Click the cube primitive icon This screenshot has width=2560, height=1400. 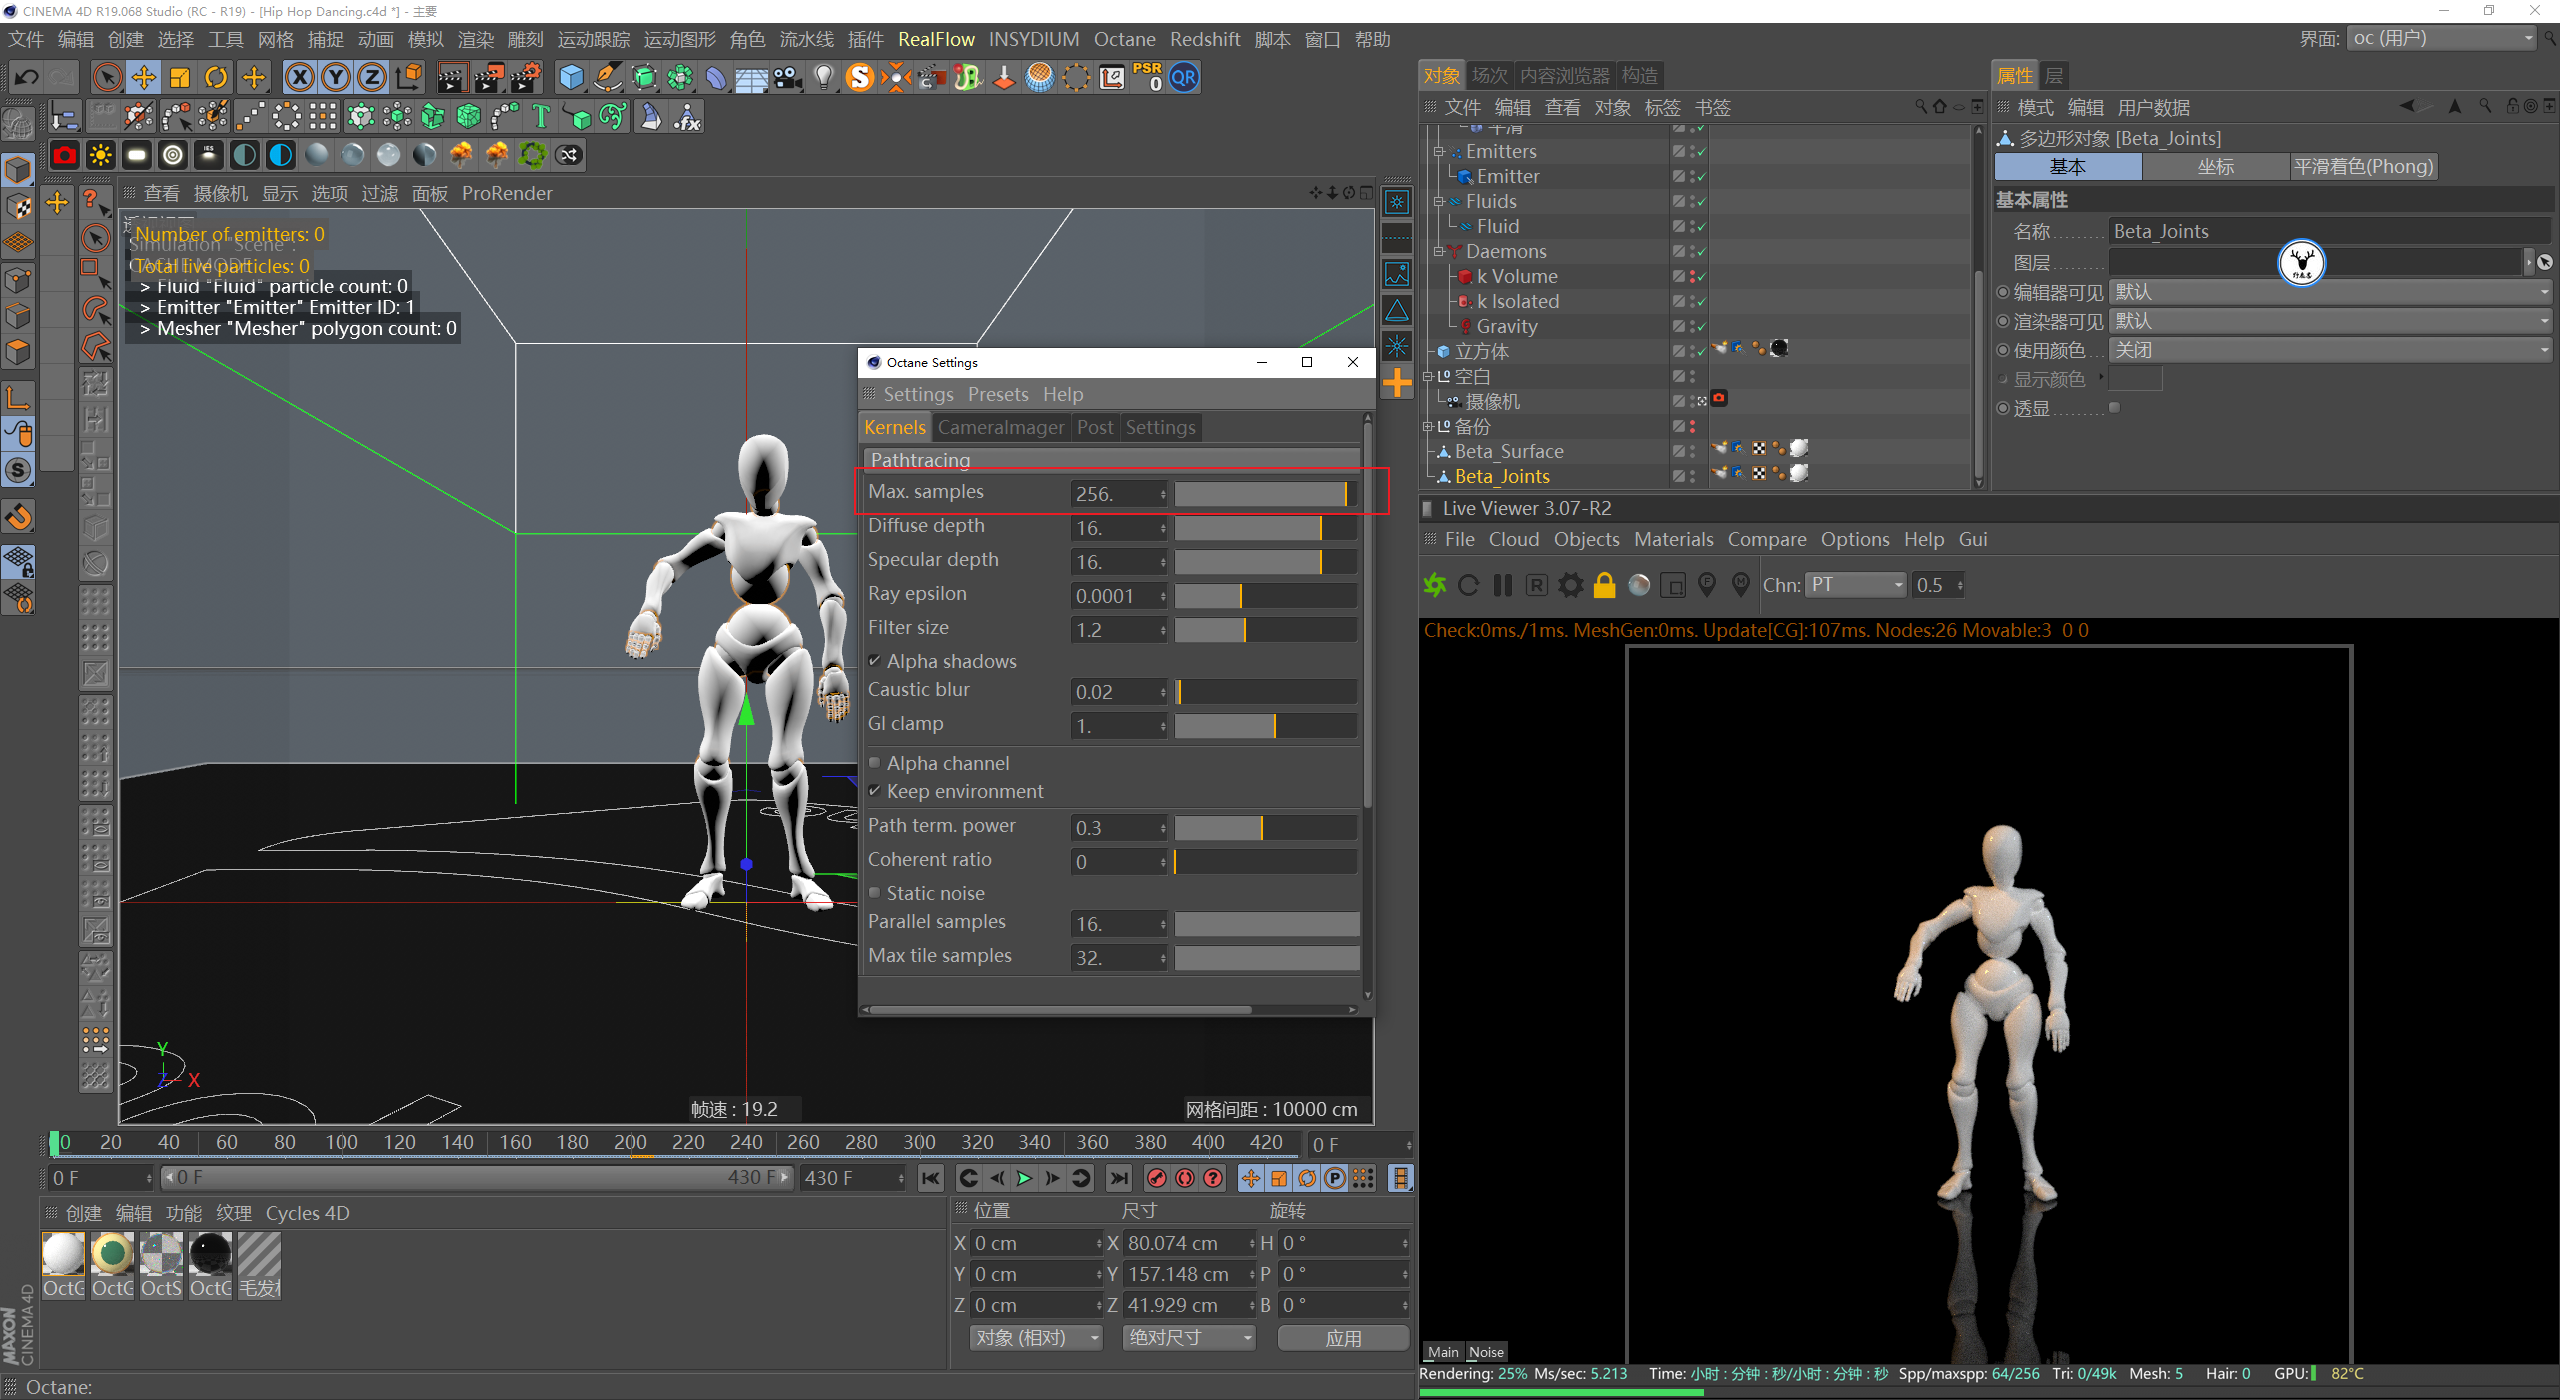571,77
